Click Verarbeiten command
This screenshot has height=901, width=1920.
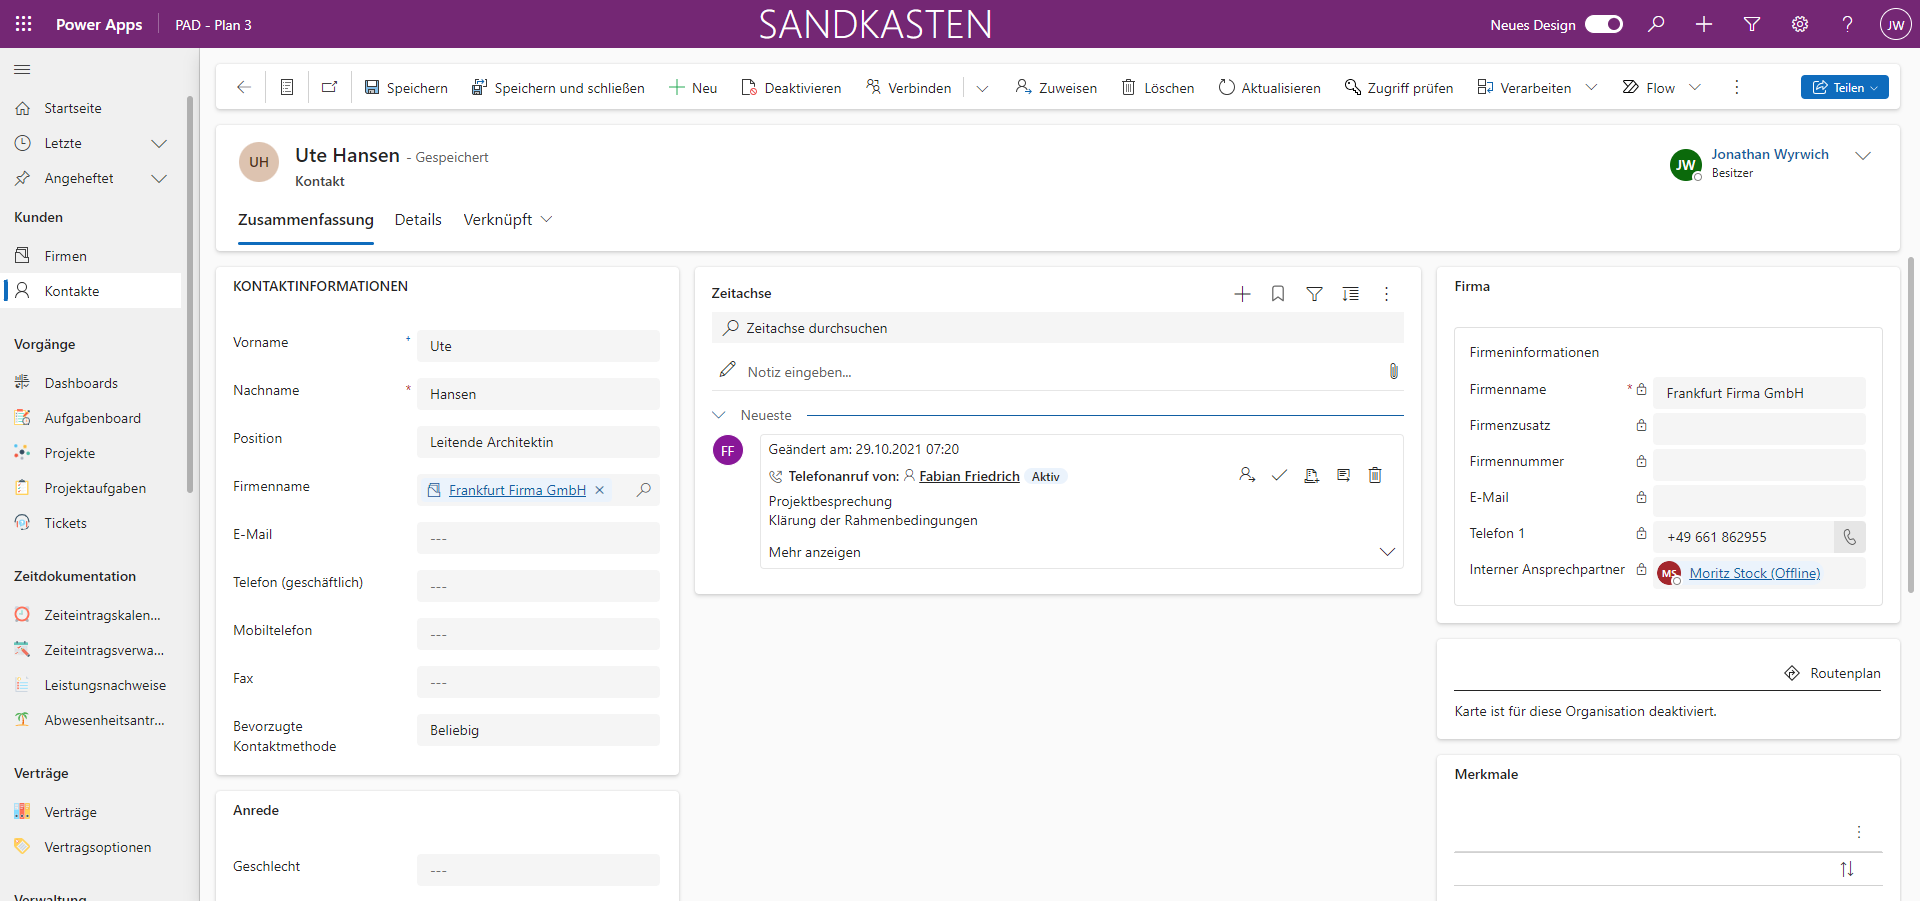(1524, 88)
